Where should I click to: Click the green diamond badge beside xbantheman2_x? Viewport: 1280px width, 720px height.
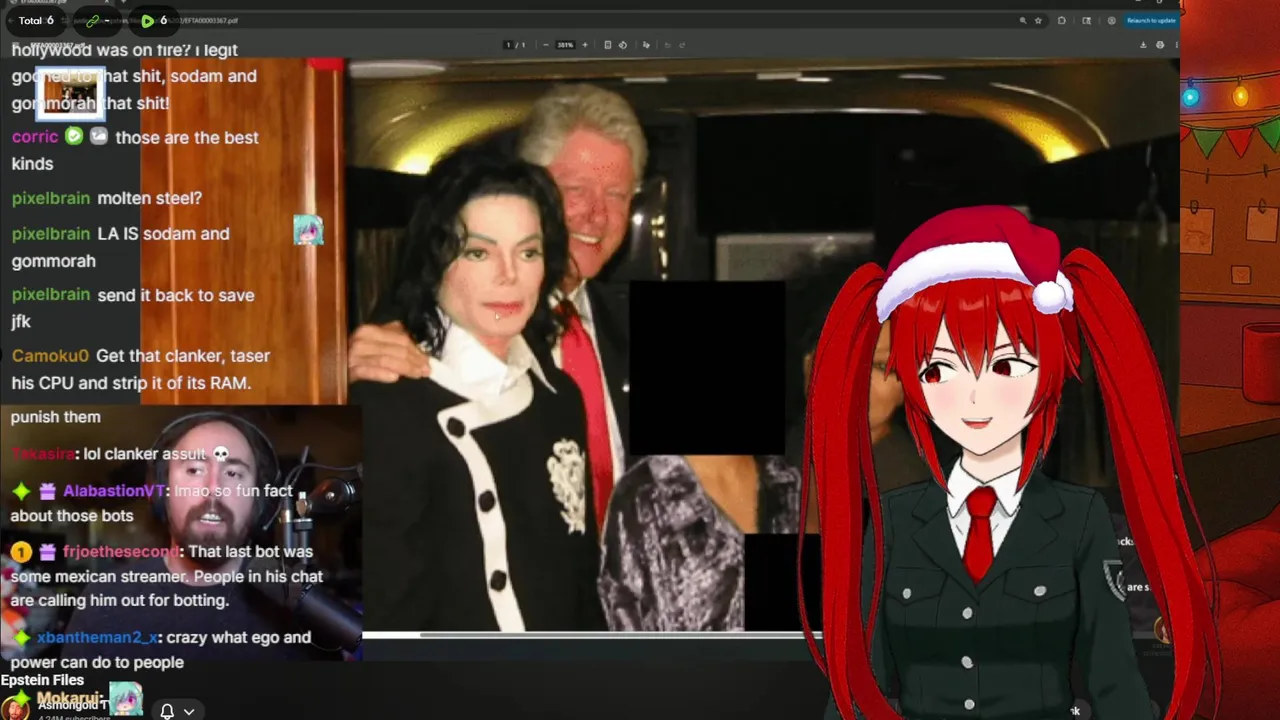[x=21, y=637]
